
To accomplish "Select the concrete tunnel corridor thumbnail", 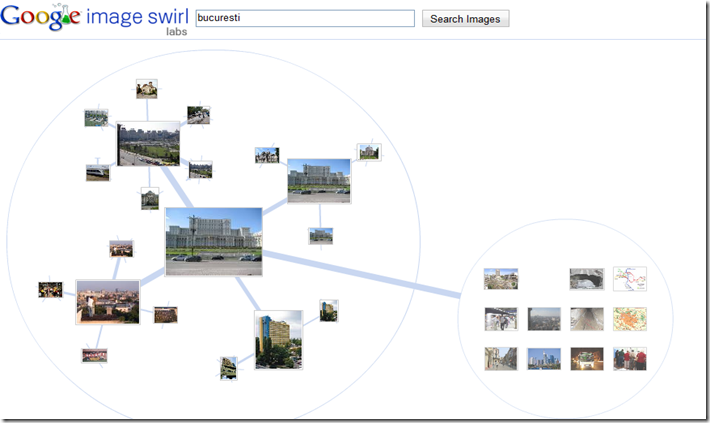I will click(x=587, y=319).
